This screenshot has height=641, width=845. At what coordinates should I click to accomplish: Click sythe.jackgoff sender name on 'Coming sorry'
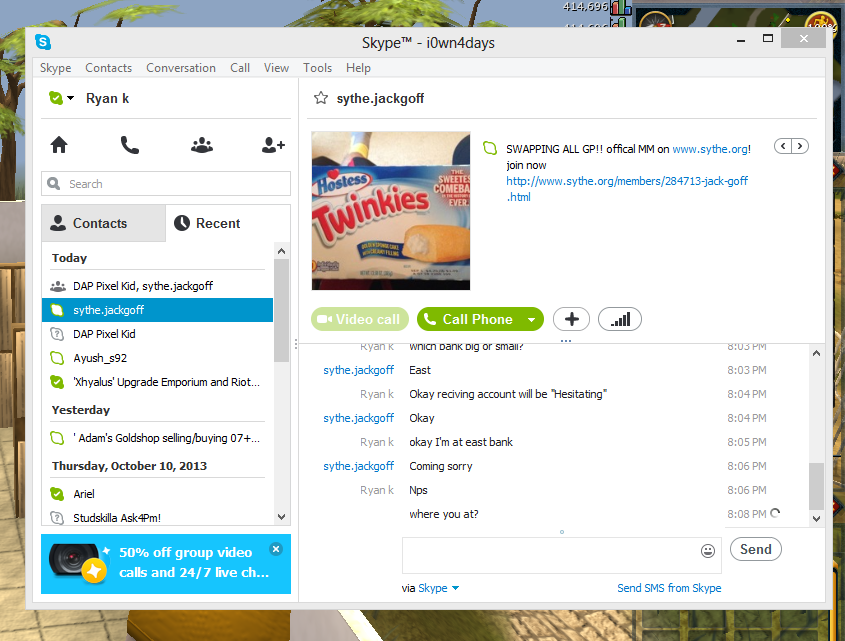point(358,466)
